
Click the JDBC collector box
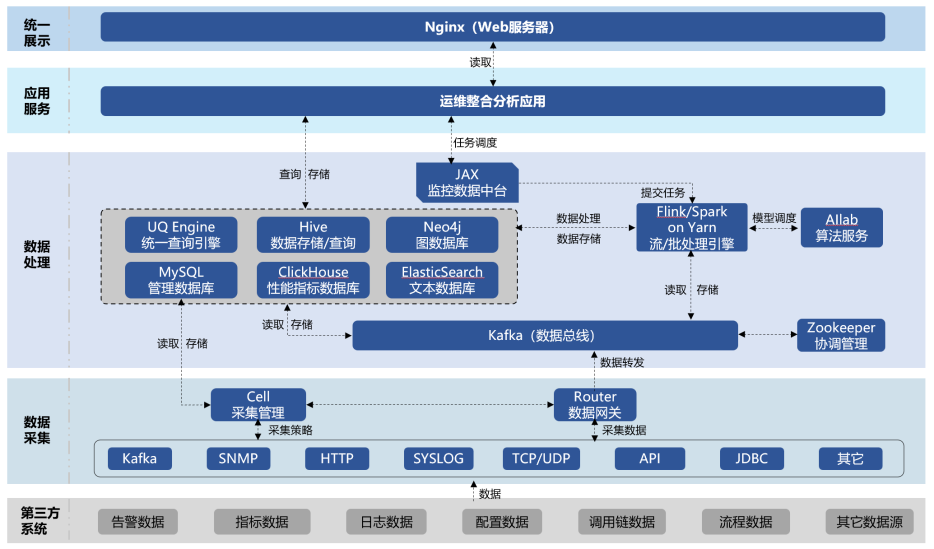(751, 459)
